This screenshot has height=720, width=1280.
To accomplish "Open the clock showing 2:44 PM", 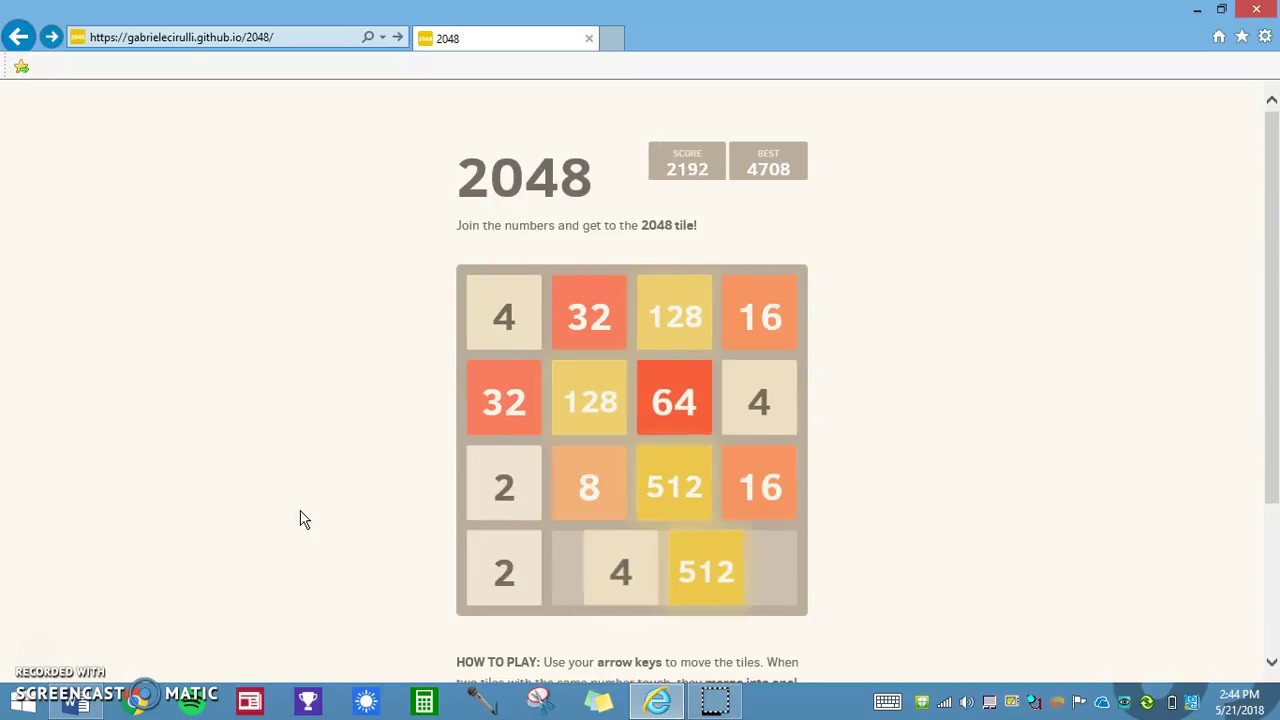I will point(1239,702).
